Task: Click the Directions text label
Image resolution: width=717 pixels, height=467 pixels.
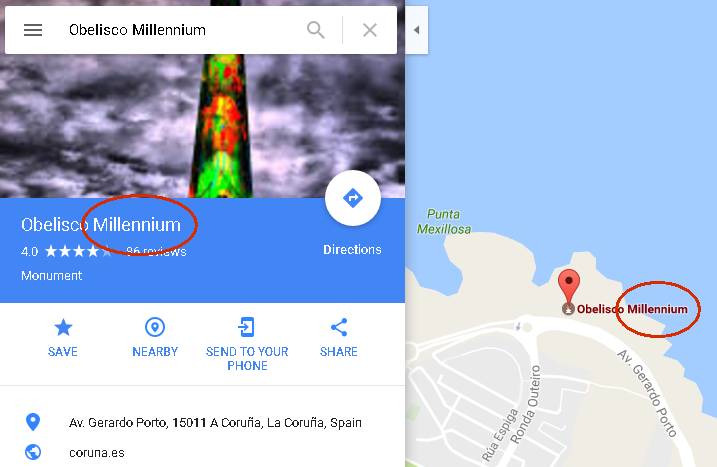Action: (352, 250)
